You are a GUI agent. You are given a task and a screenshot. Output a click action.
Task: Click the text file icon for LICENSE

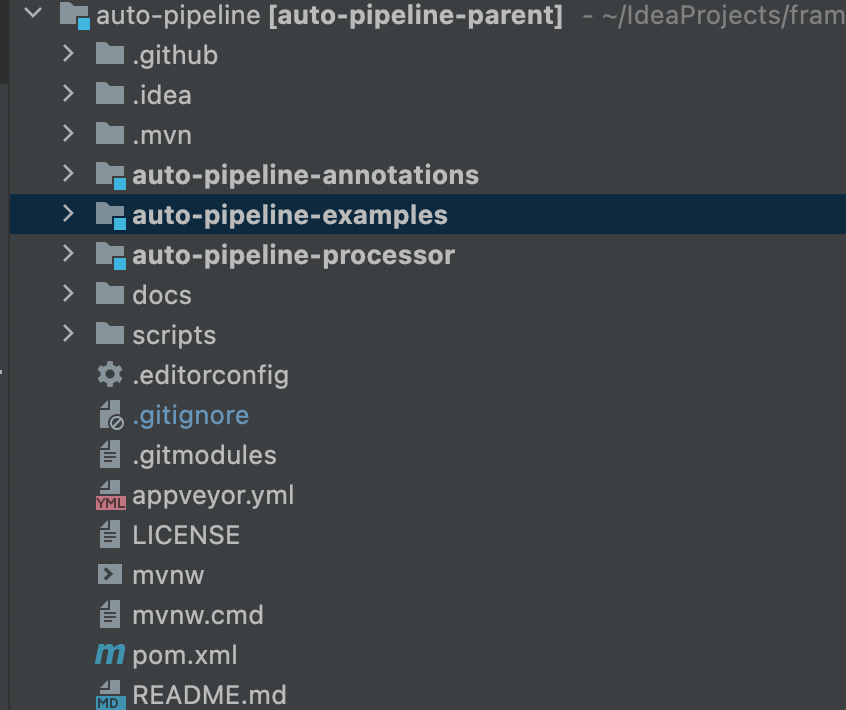tap(110, 535)
